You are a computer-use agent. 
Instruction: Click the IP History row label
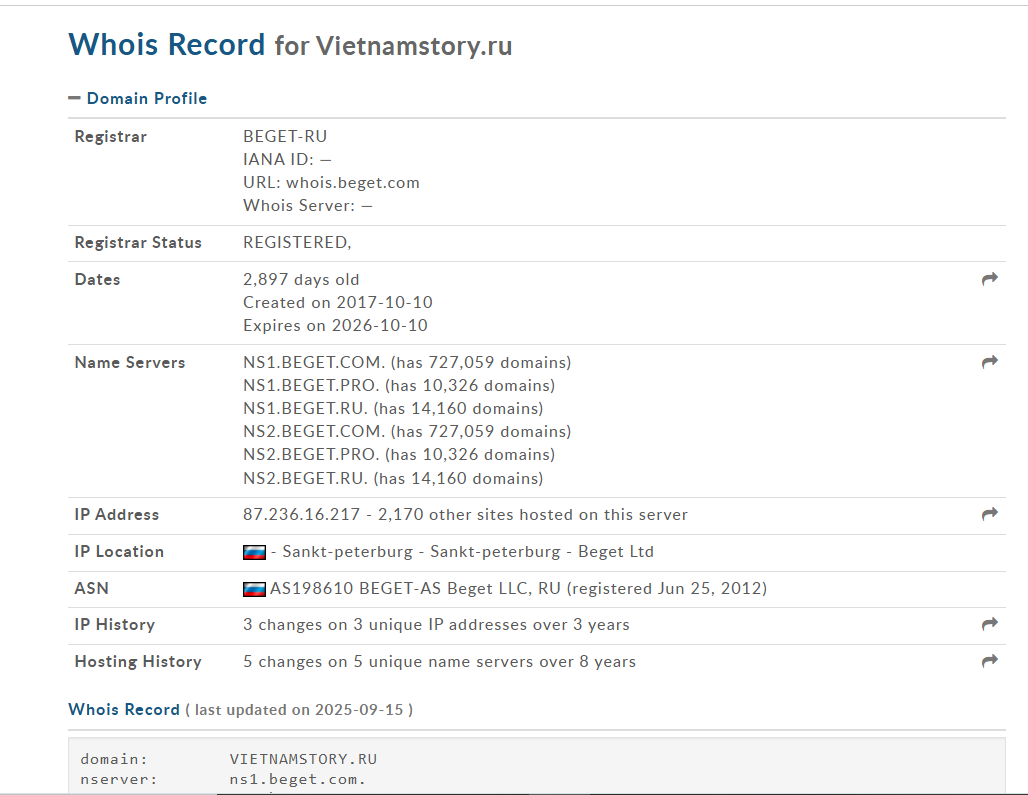coord(115,625)
